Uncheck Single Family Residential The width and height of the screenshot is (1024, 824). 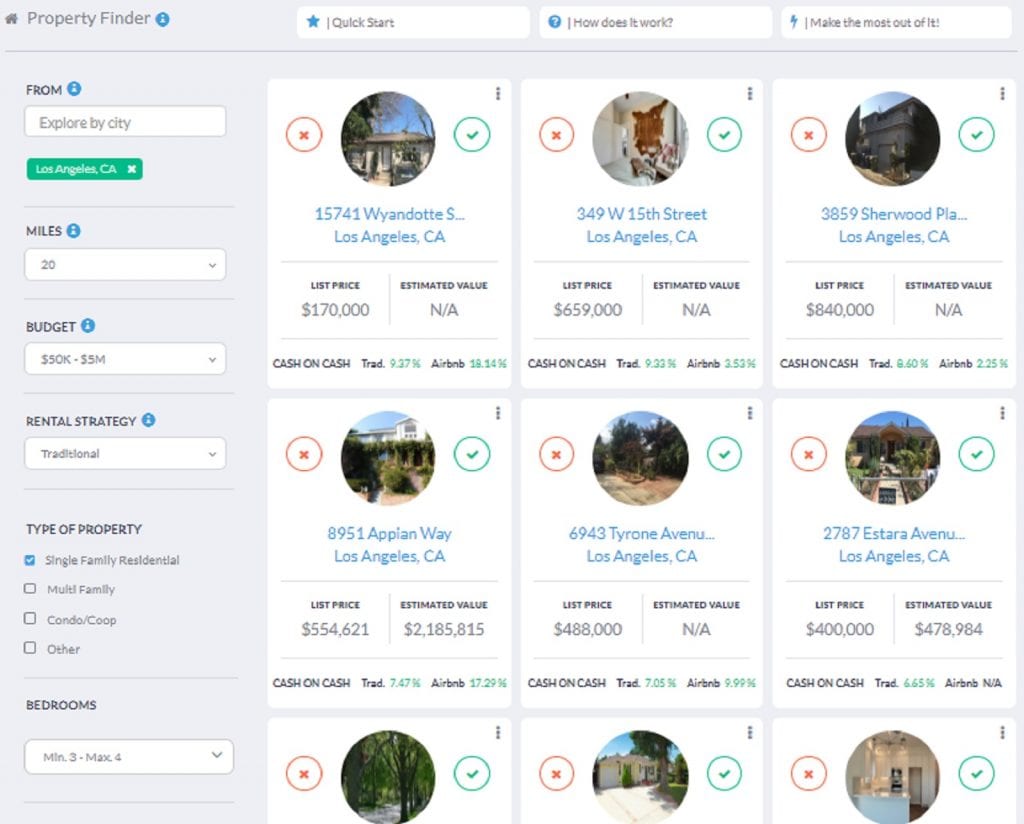point(31,560)
